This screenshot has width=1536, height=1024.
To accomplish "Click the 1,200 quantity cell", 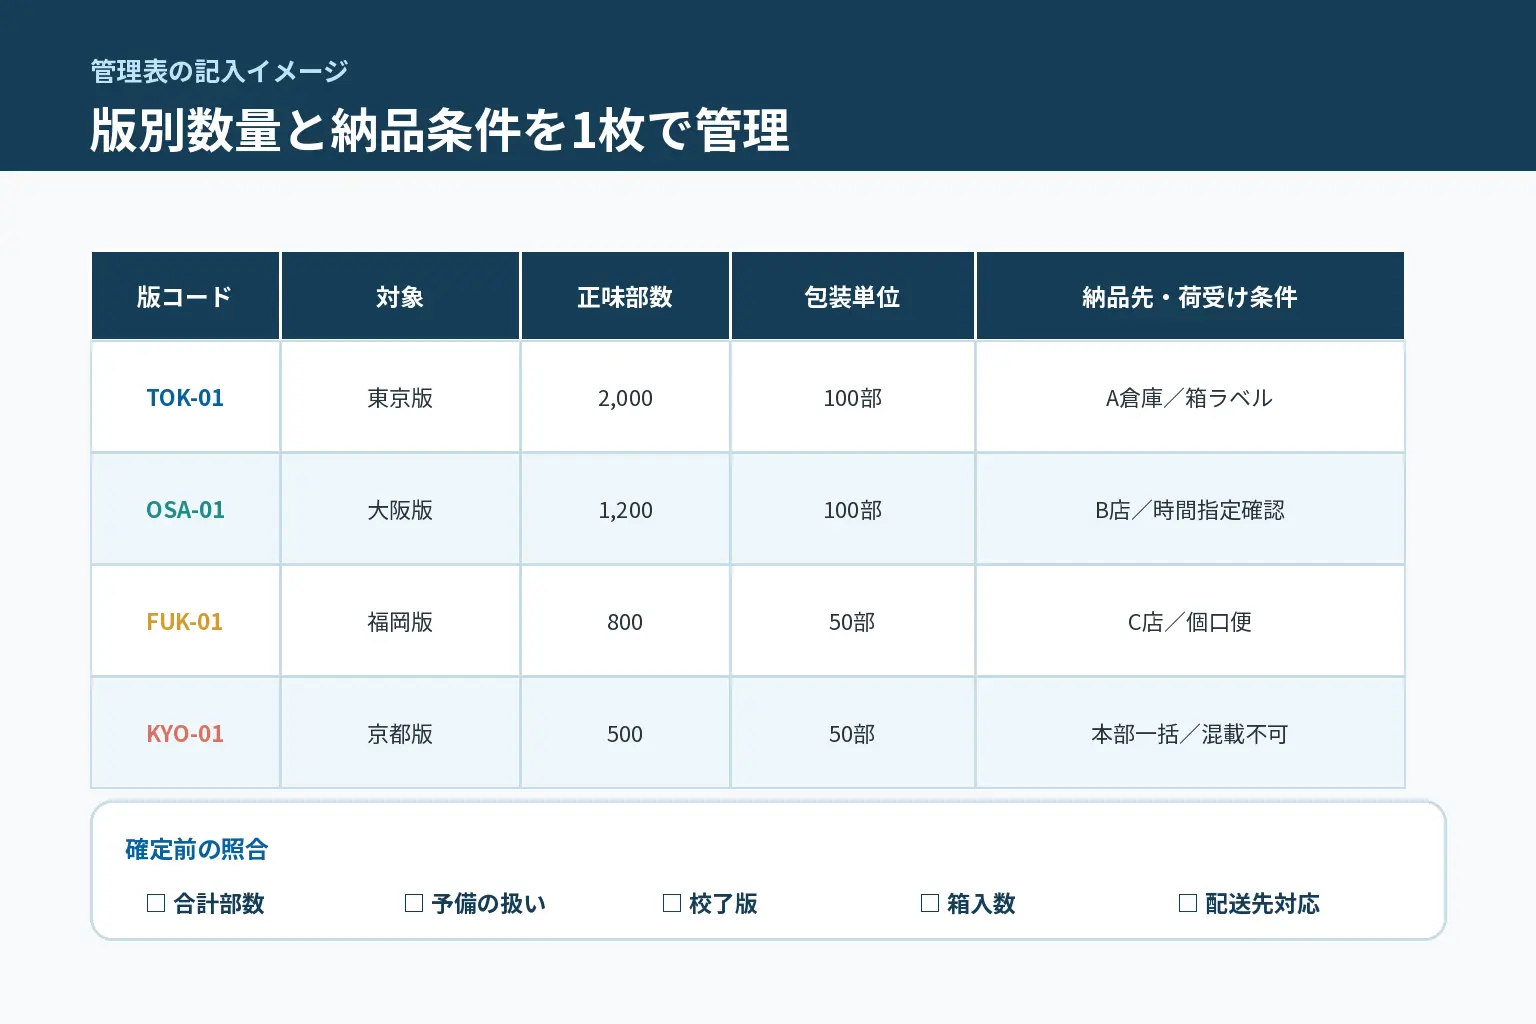I will (625, 510).
